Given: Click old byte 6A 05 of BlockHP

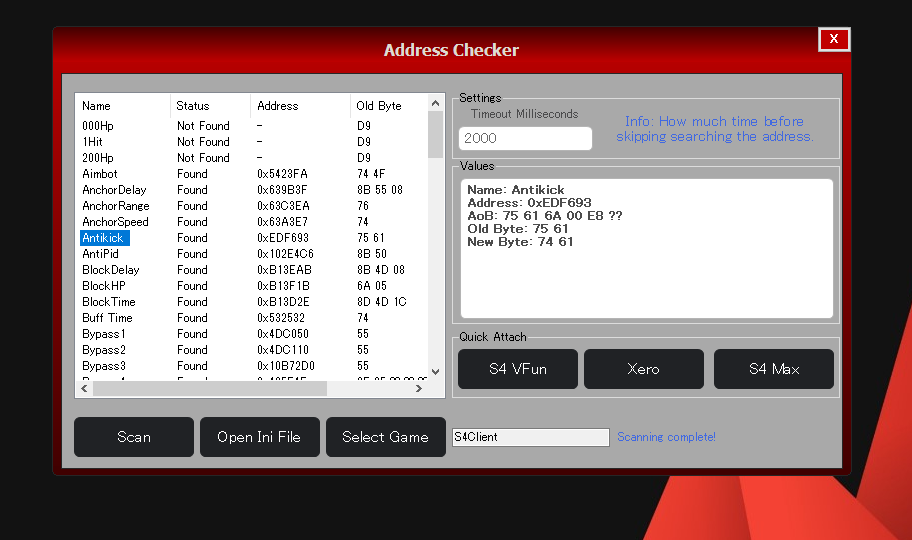Looking at the screenshot, I should 372,286.
